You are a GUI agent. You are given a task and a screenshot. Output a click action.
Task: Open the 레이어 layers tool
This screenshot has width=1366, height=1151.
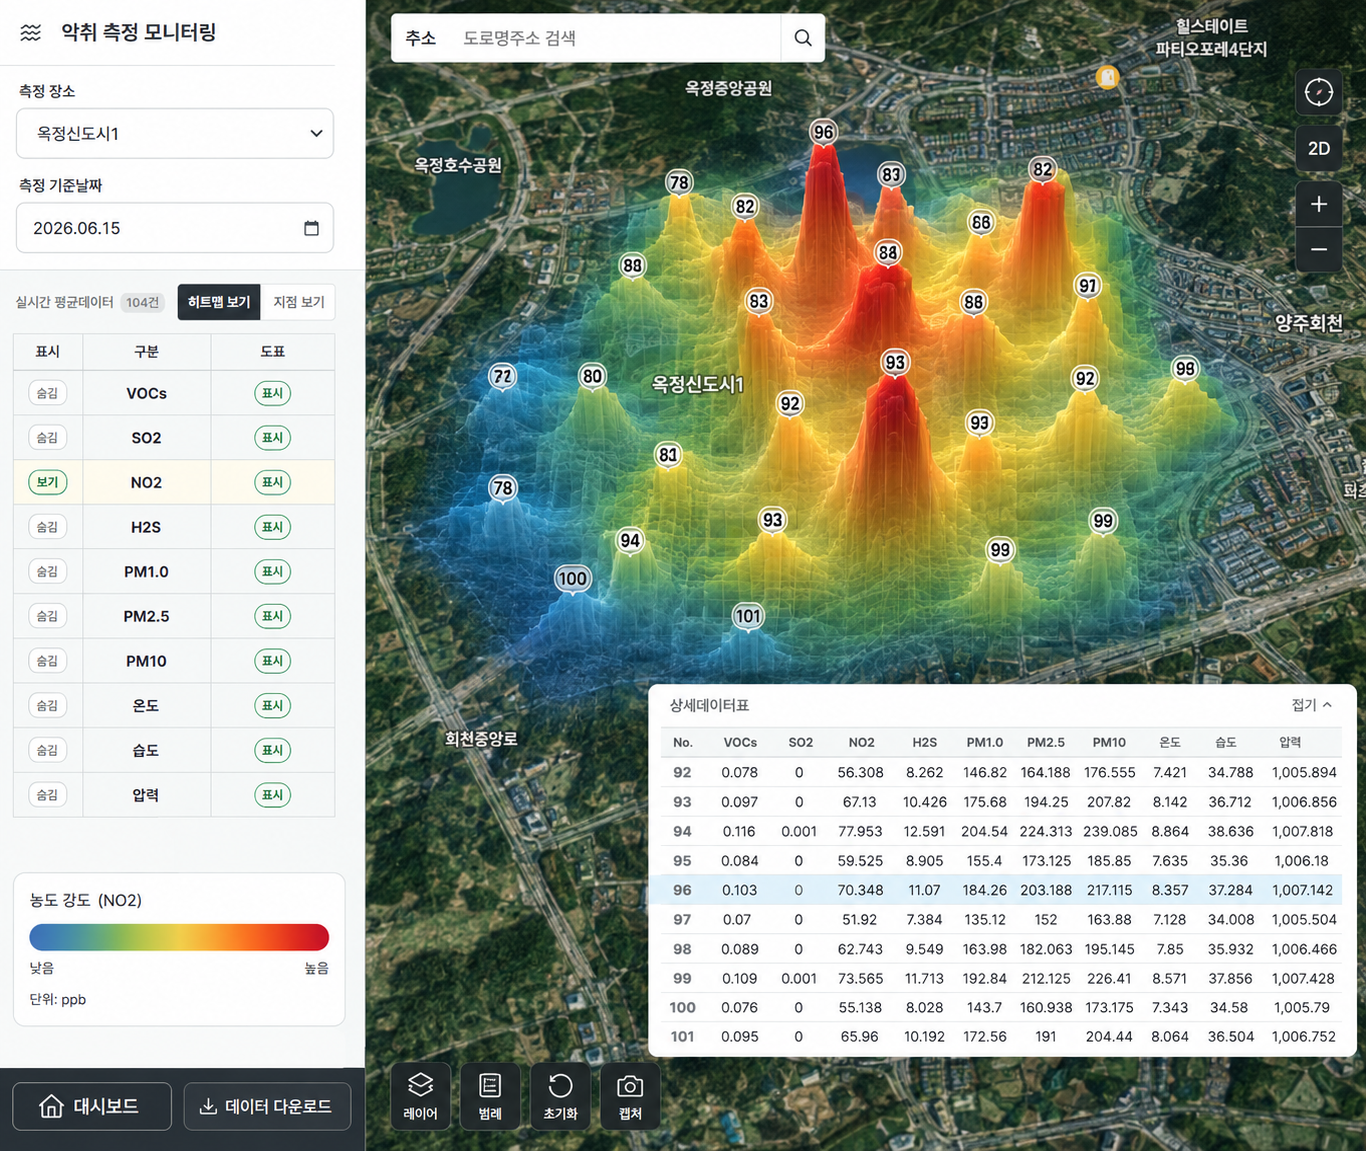pos(420,1096)
